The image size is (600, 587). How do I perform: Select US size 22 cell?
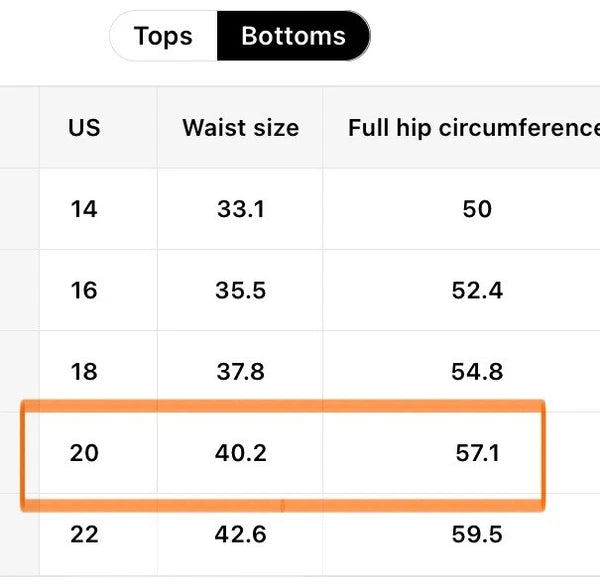pyautogui.click(x=84, y=534)
